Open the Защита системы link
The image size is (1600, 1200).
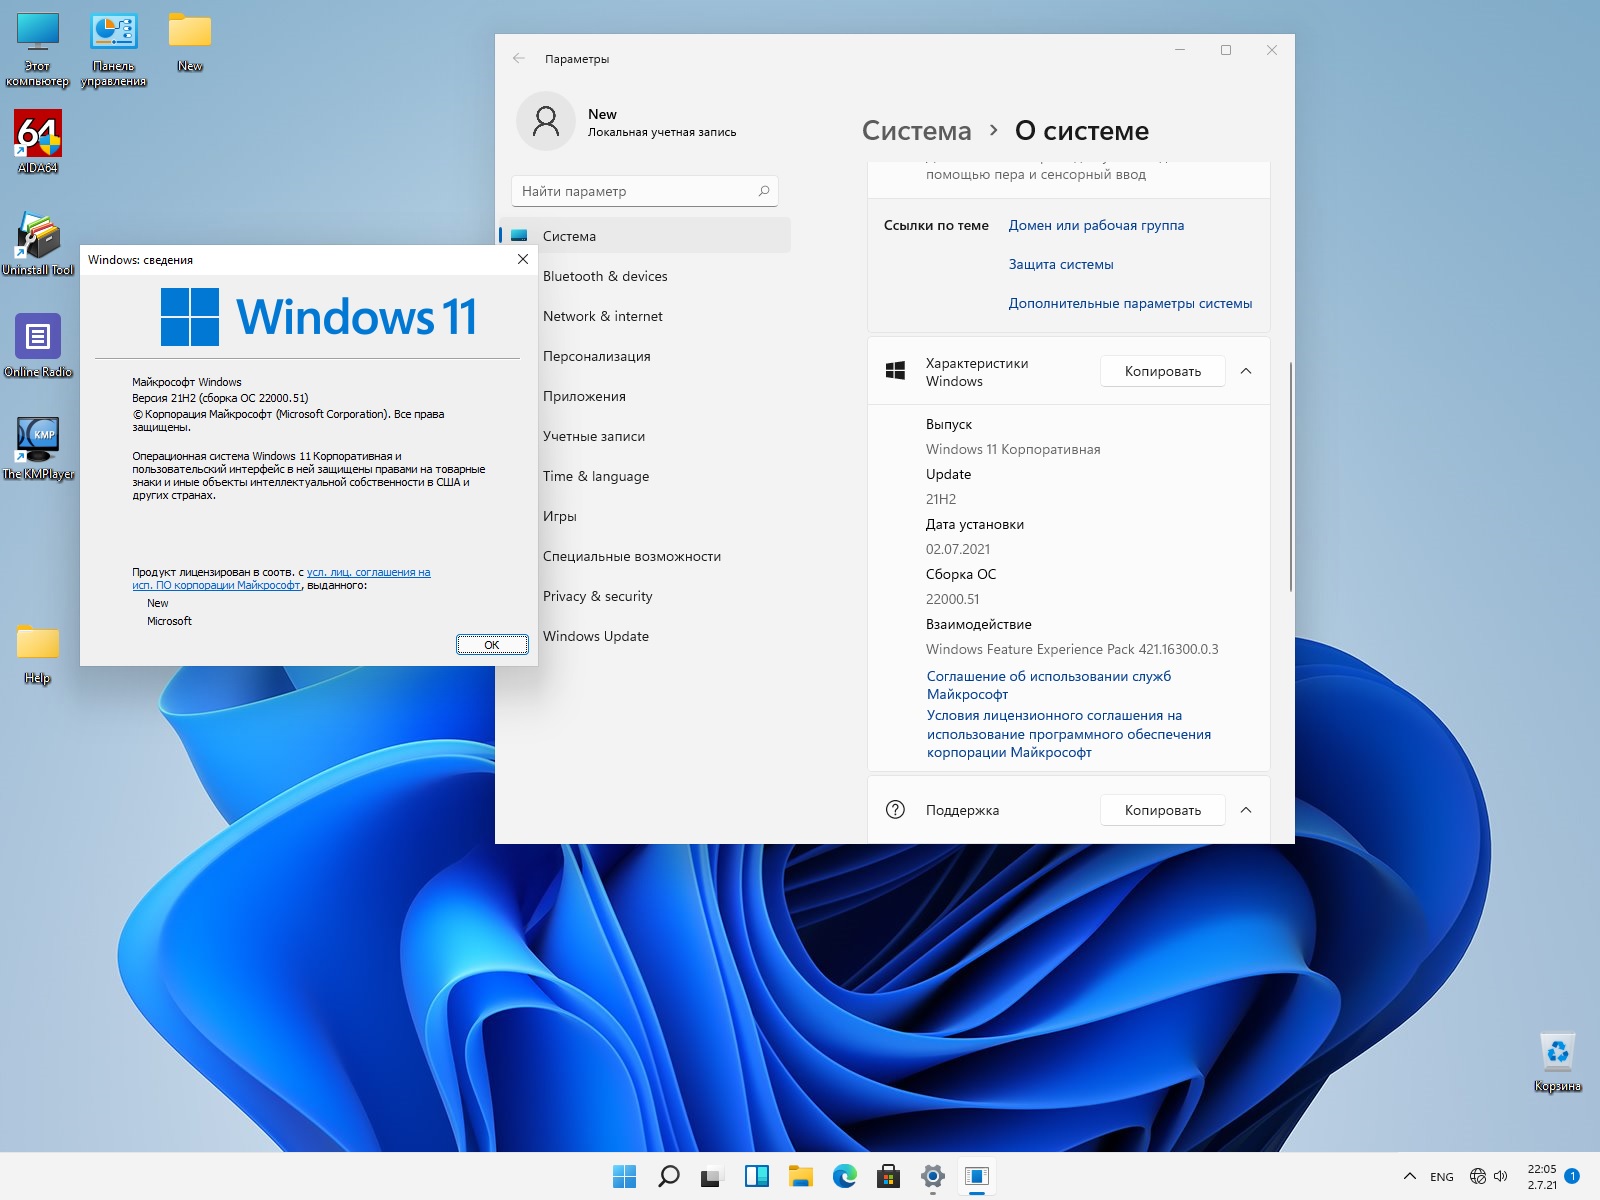tap(1060, 264)
